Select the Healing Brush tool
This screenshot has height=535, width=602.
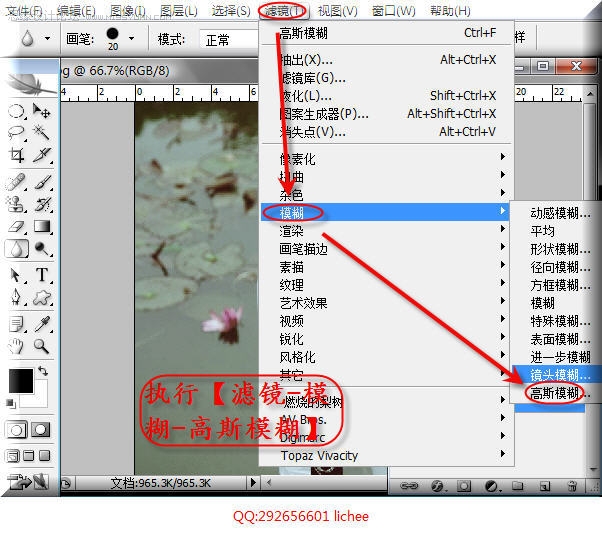(x=16, y=182)
